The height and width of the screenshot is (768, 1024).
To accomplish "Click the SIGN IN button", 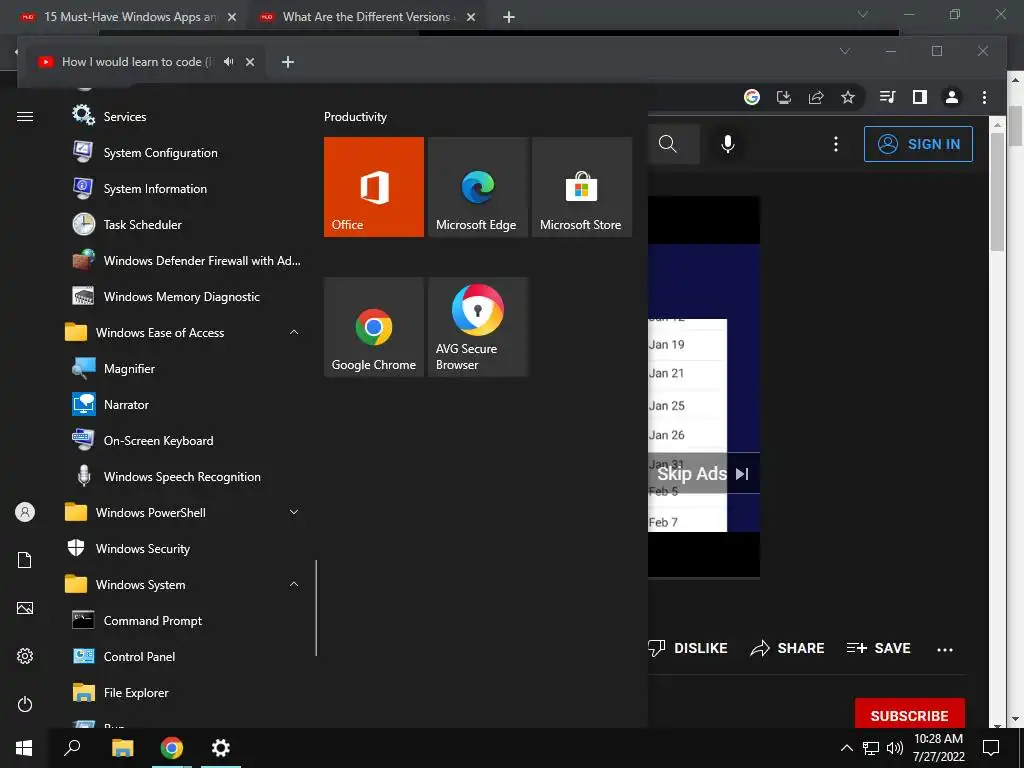I will coord(918,144).
